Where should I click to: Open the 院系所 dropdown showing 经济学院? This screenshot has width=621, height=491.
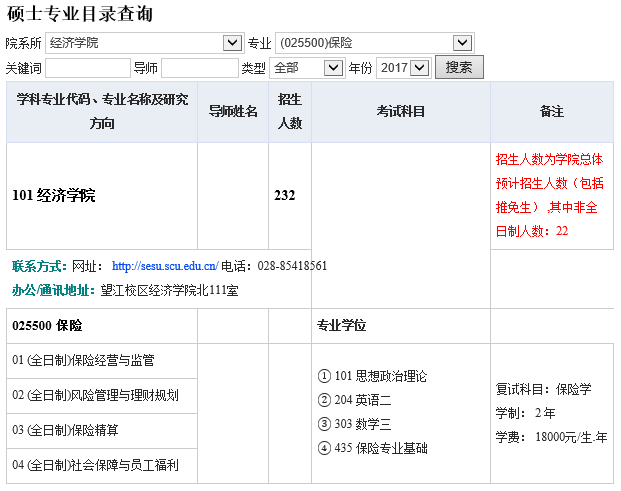pos(144,43)
